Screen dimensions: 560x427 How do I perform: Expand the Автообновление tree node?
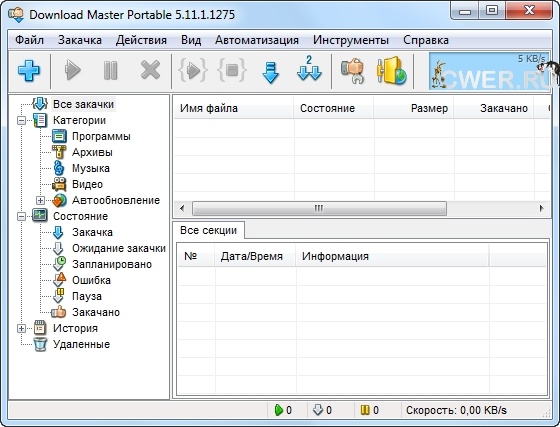(40, 201)
